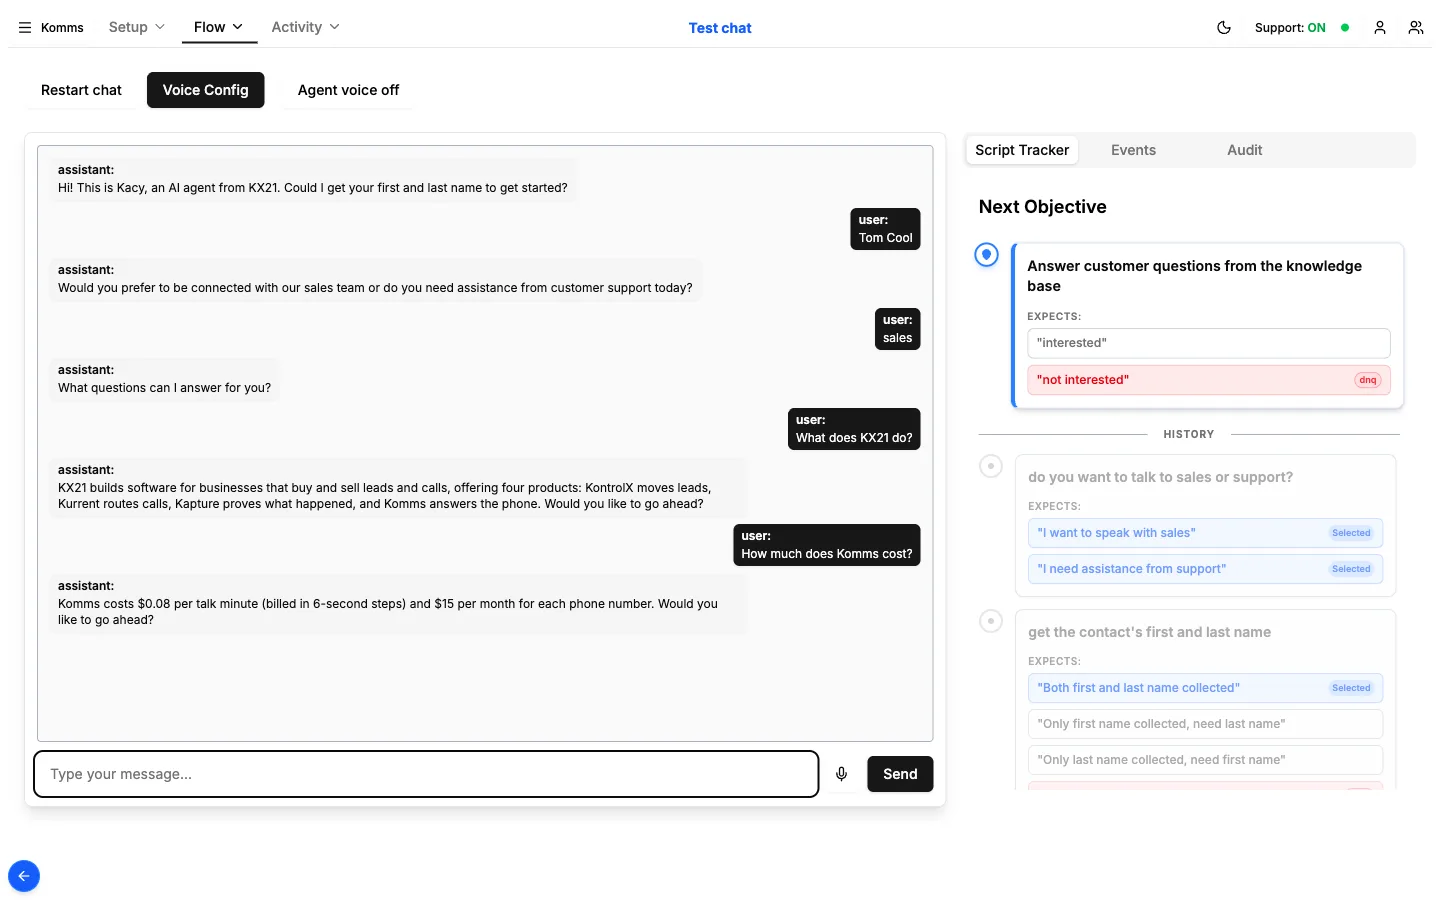The height and width of the screenshot is (900, 1440).
Task: Select radio marker for sales or support step
Action: tap(990, 466)
